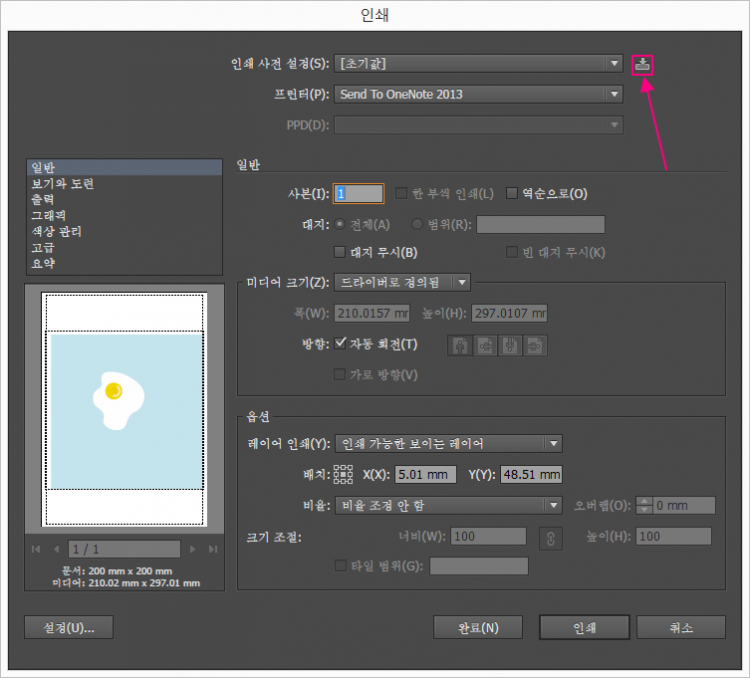Screen dimensions: 750x678
Task: Open the 프린터(P) dropdown showing Send To OneNote 2013
Action: pyautogui.click(x=479, y=94)
